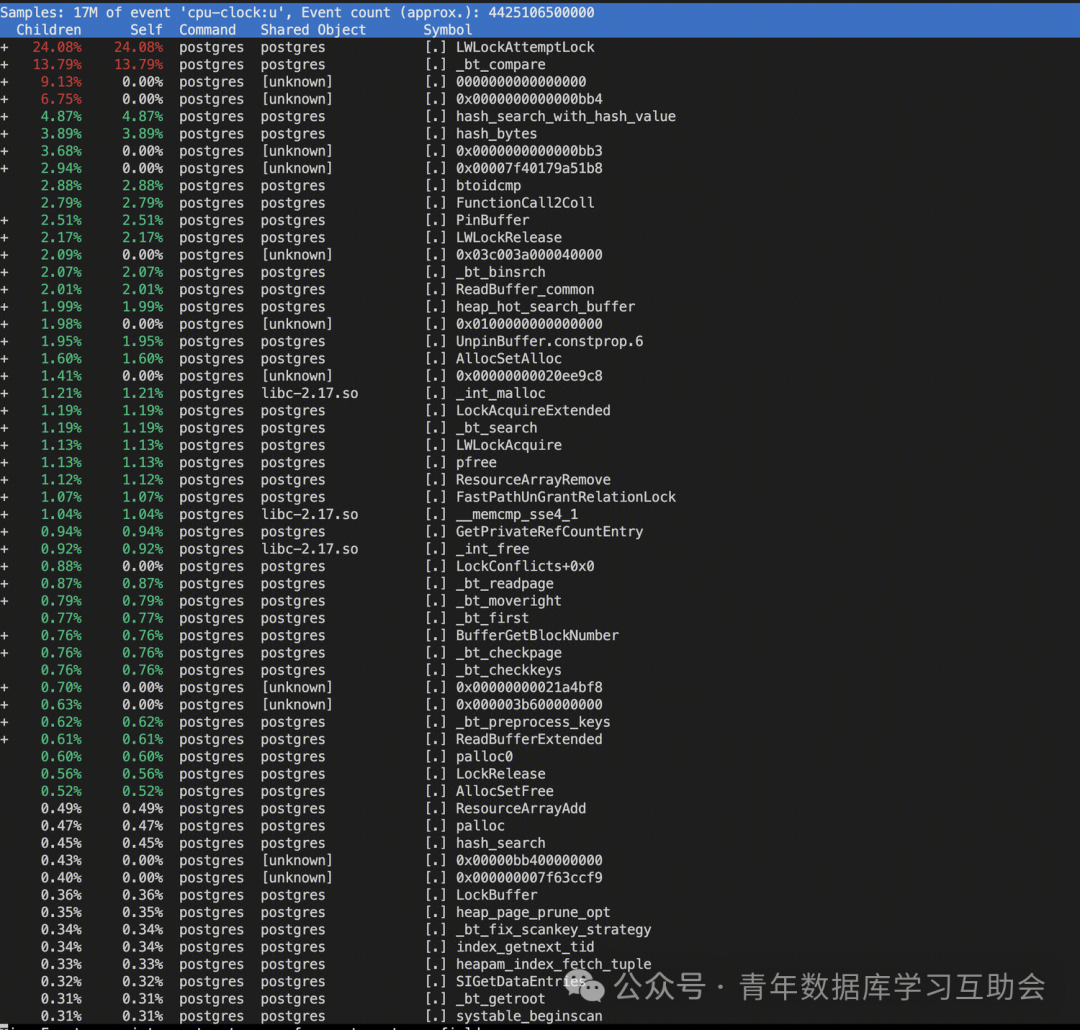Select the ResourceArrayAdd symbol

click(521, 809)
